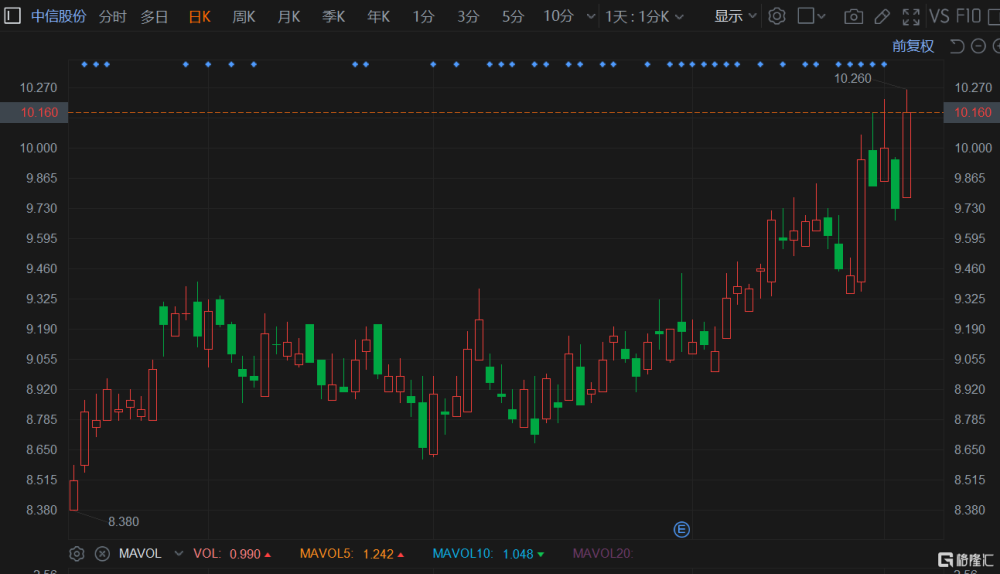The image size is (1000, 574).
Task: Enter fullscreen chart mode
Action: (x=911, y=16)
